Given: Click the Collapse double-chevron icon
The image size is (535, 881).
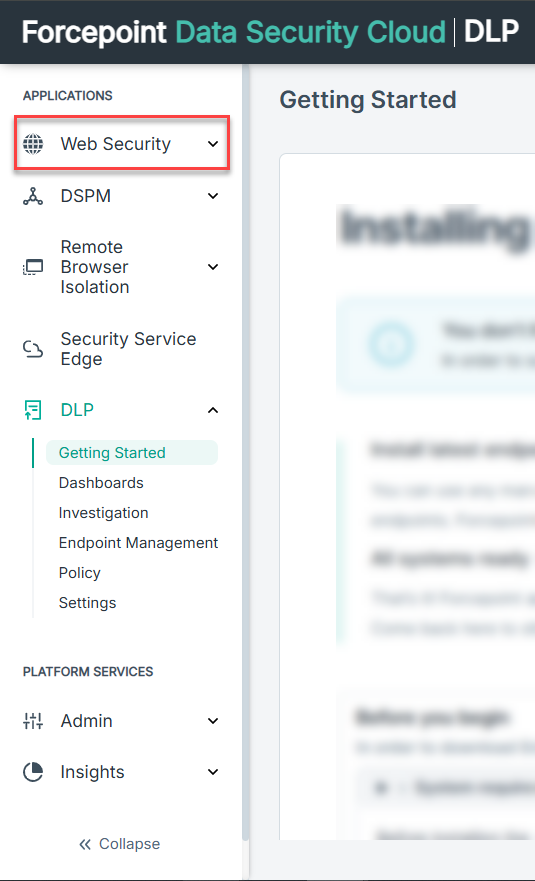Looking at the screenshot, I should (85, 844).
